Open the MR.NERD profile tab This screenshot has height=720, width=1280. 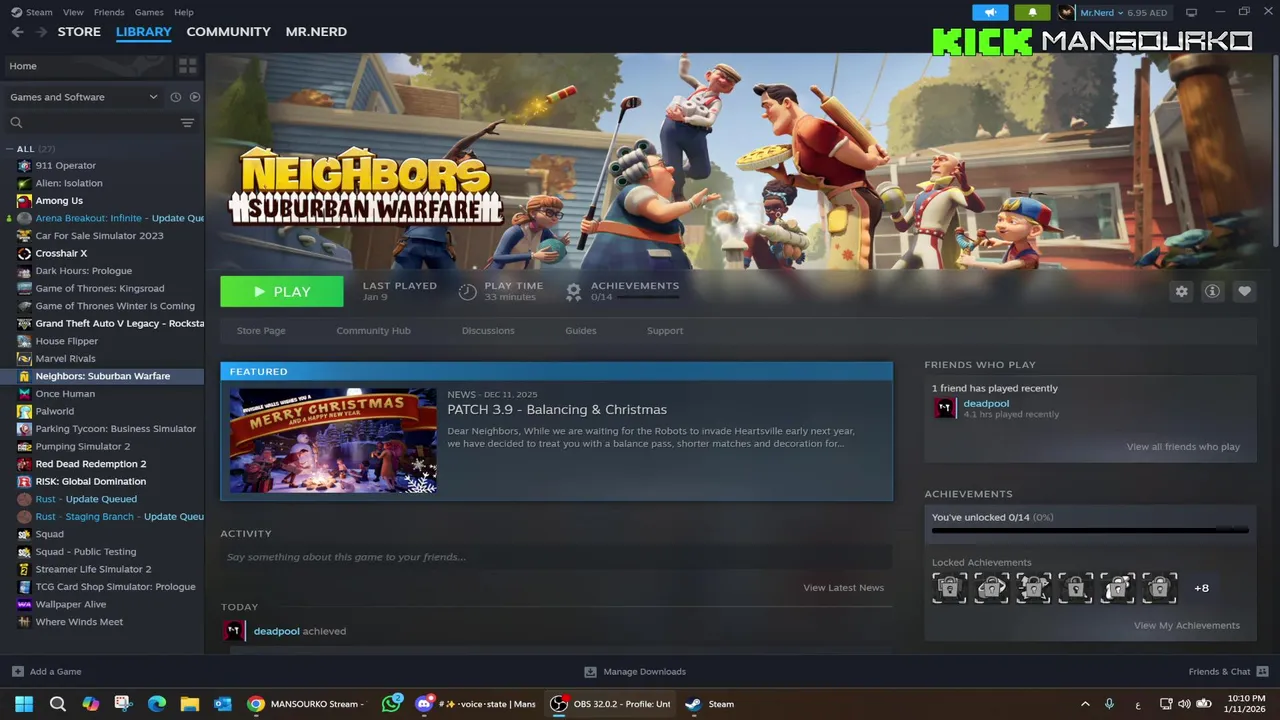[x=316, y=32]
